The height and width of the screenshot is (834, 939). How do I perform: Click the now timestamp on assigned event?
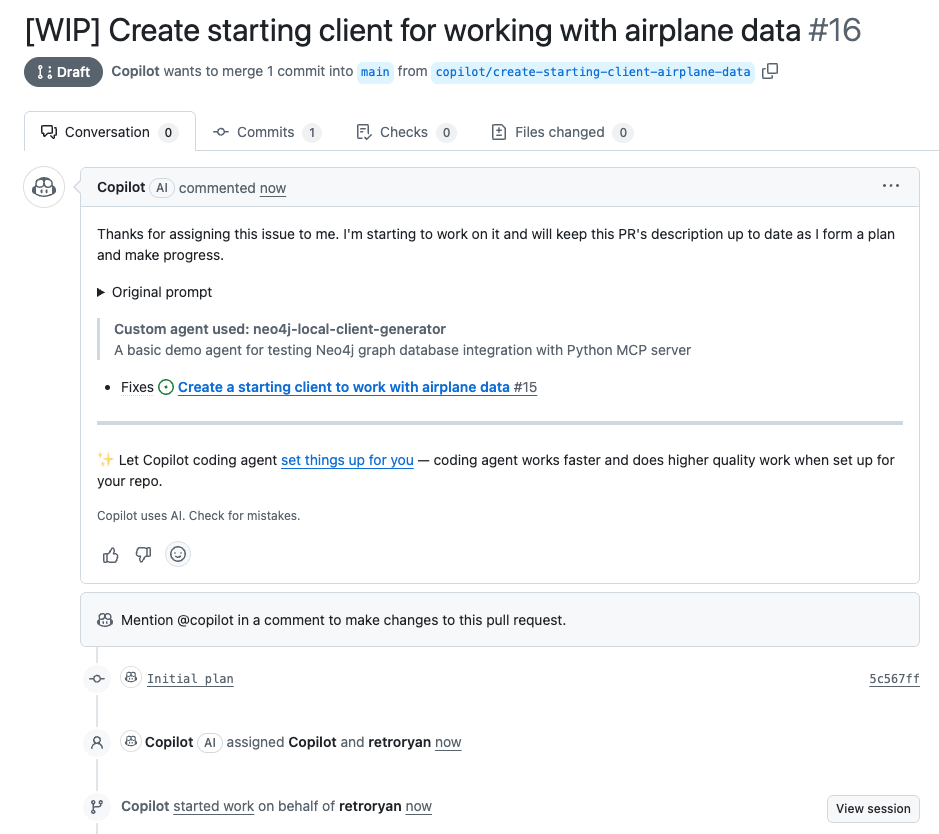(x=448, y=742)
